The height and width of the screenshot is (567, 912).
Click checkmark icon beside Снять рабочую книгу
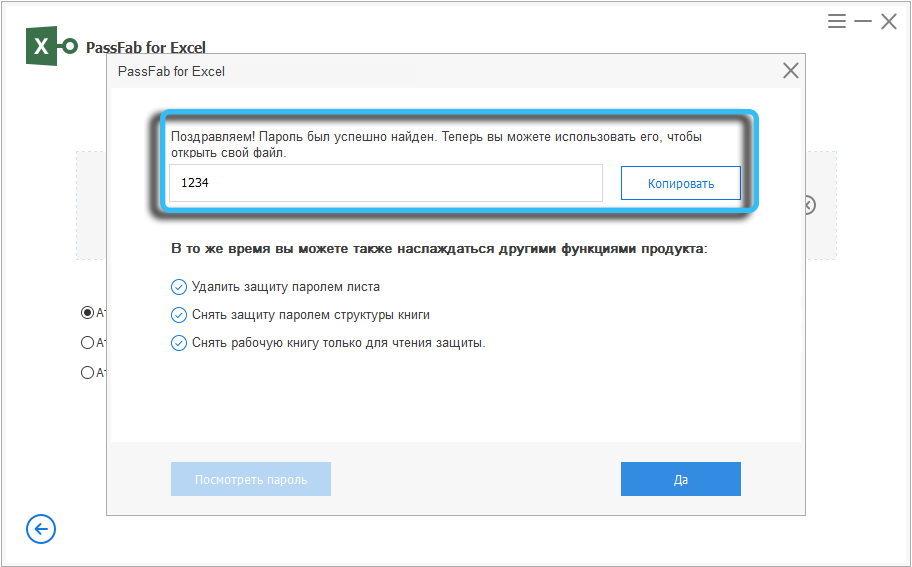(179, 343)
